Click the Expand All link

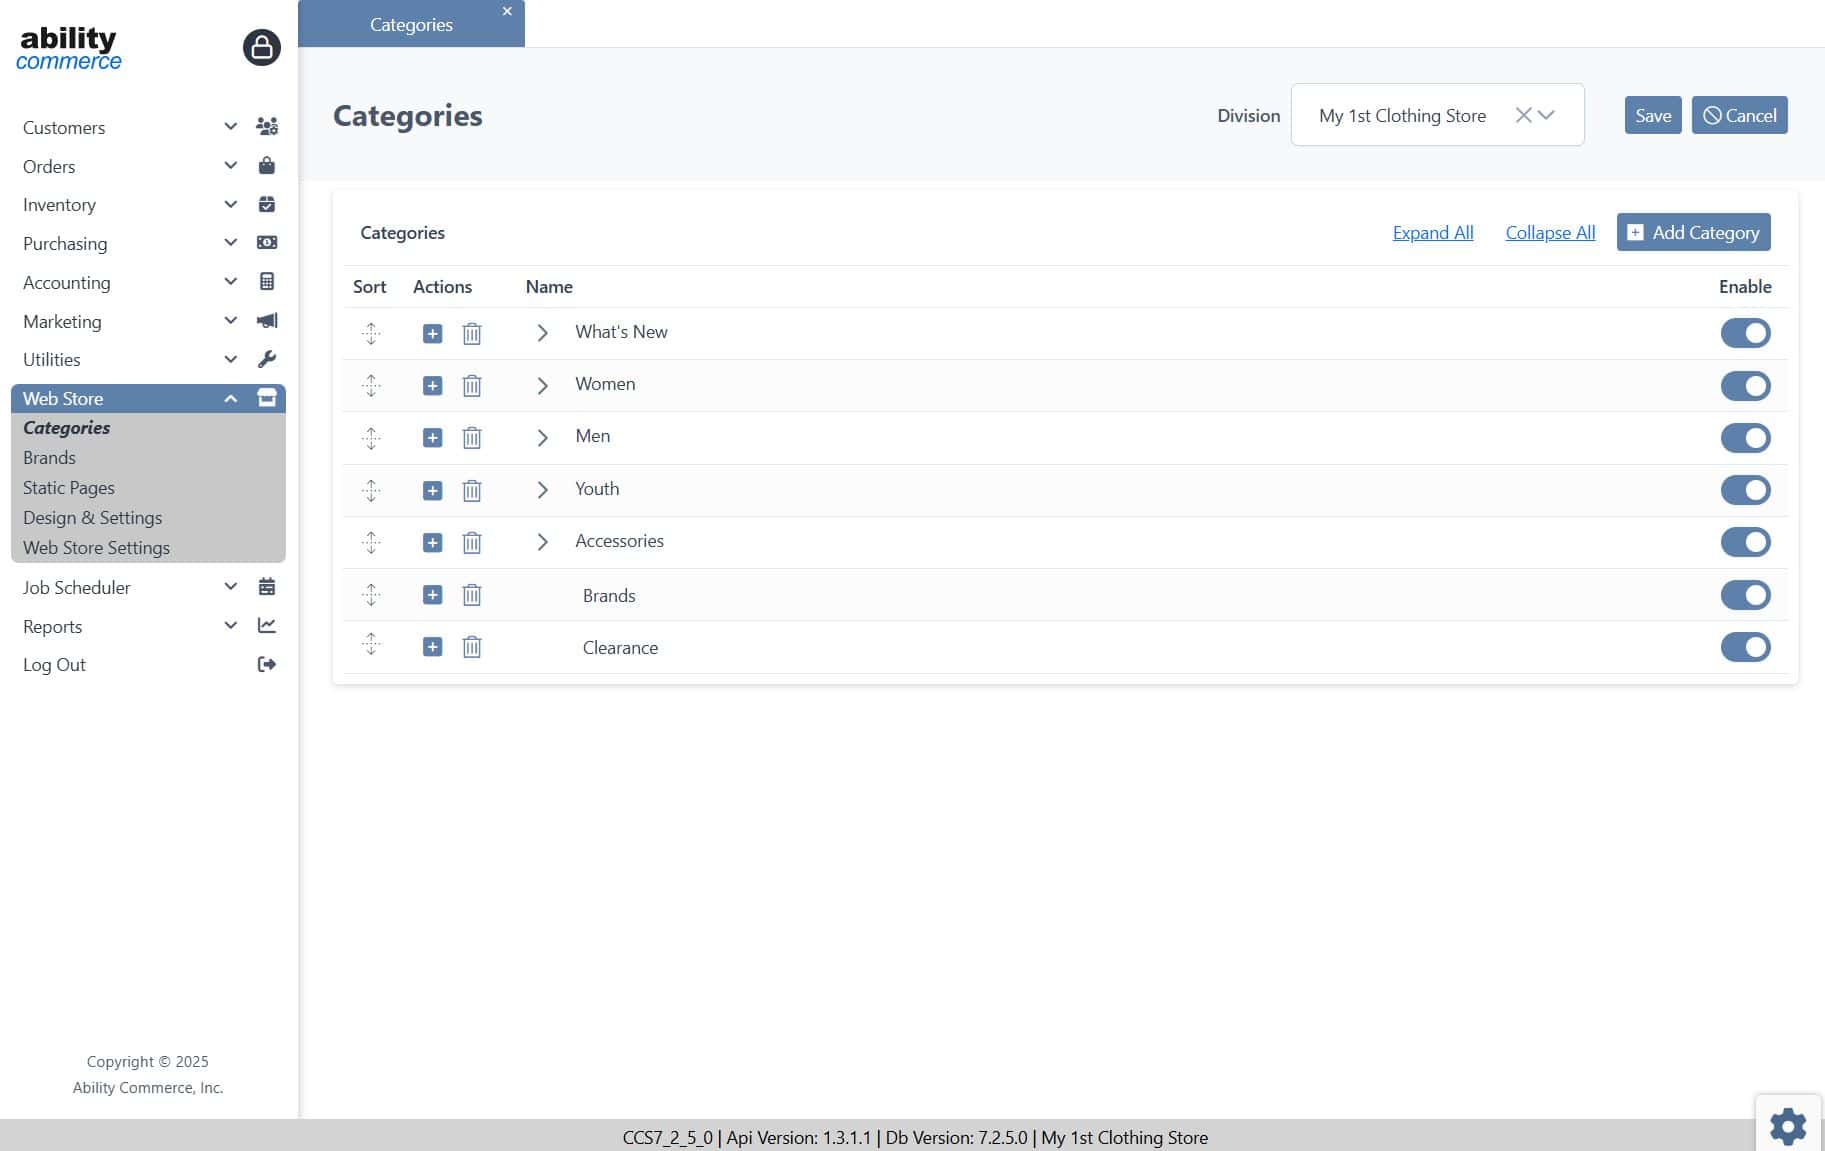click(1432, 232)
